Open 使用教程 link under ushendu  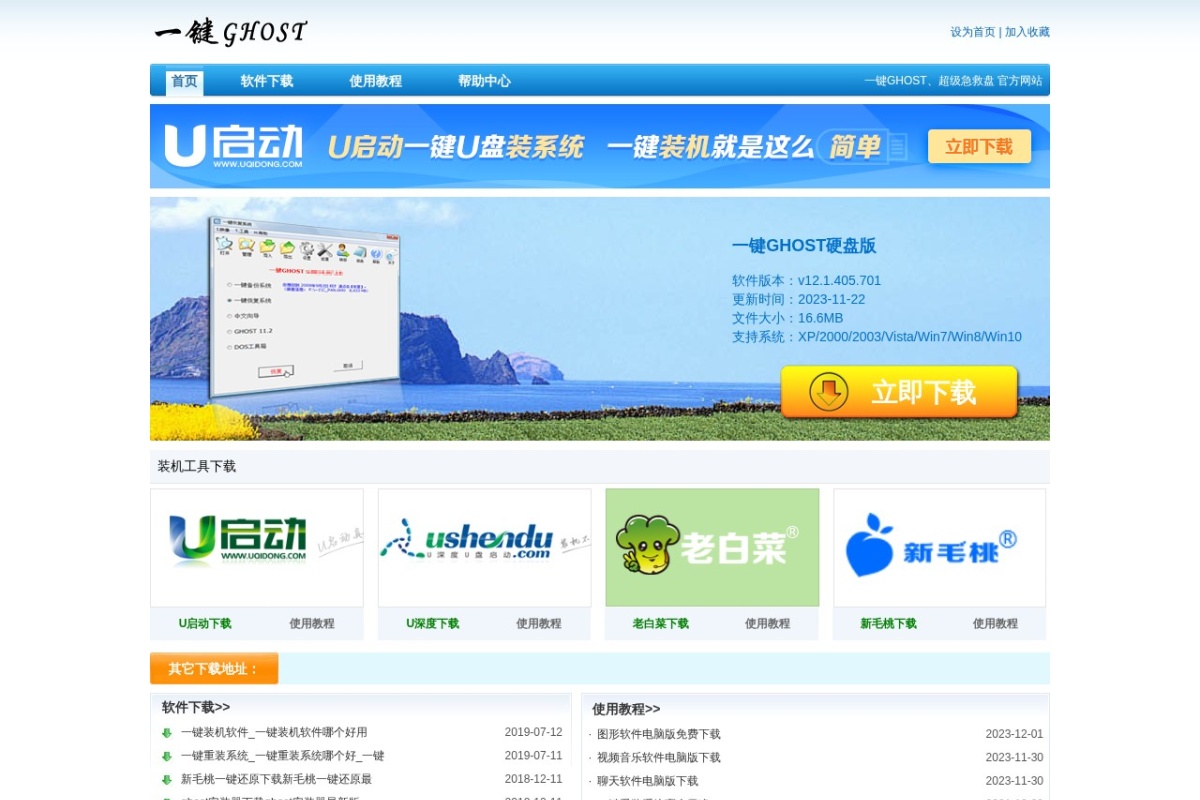click(539, 623)
